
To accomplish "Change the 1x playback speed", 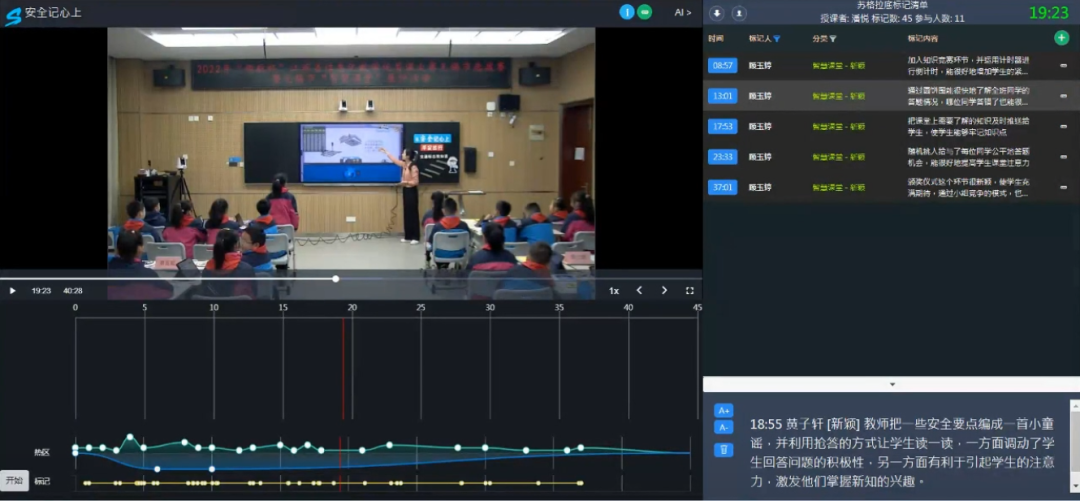I will point(614,290).
